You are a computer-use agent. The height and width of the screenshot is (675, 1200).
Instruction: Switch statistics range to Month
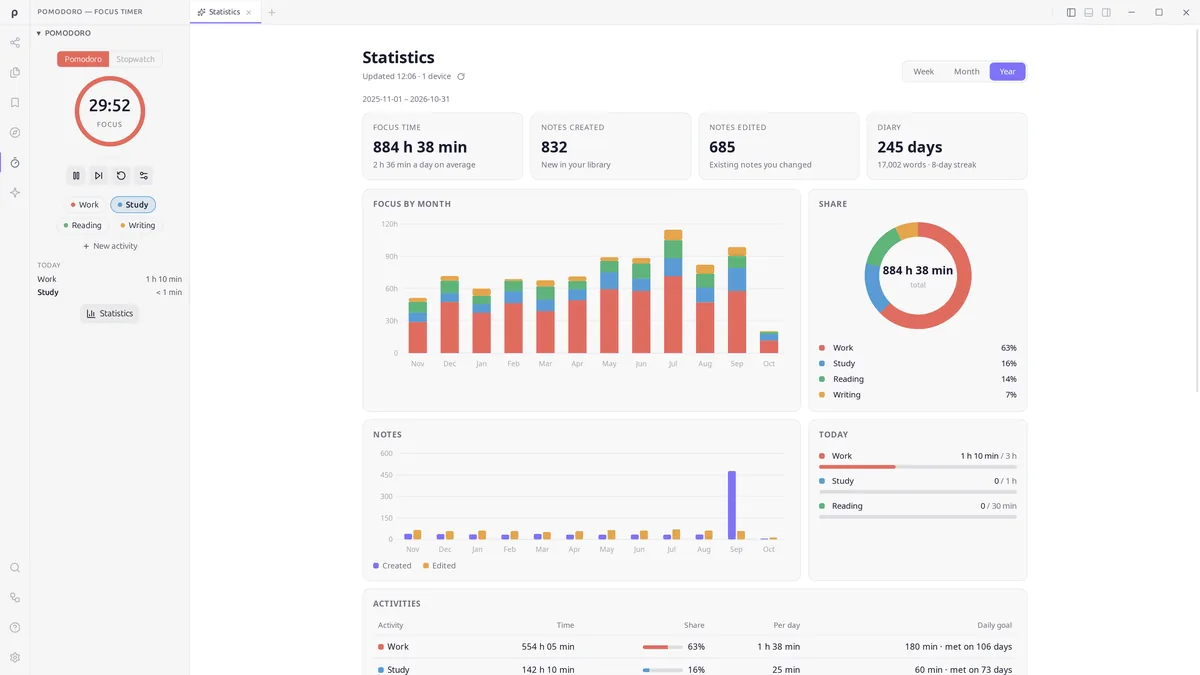tap(967, 72)
